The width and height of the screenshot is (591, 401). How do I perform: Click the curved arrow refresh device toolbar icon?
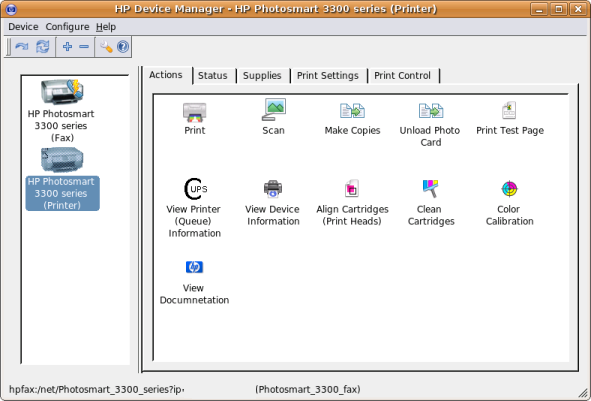point(22,47)
